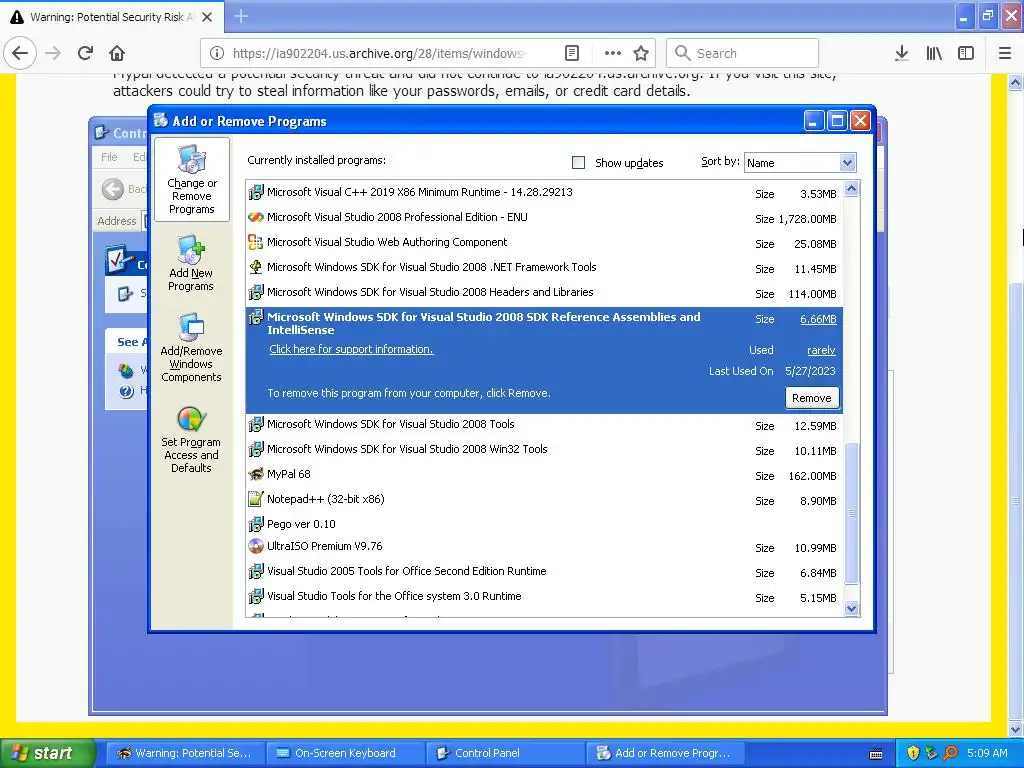The width and height of the screenshot is (1024, 768).
Task: Switch to On-Screen Keyboard taskbar button
Action: tap(345, 753)
